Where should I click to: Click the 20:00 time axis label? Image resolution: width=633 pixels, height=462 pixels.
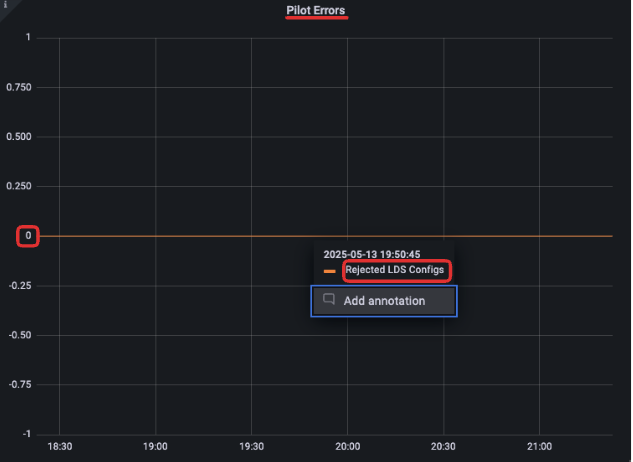click(x=348, y=446)
